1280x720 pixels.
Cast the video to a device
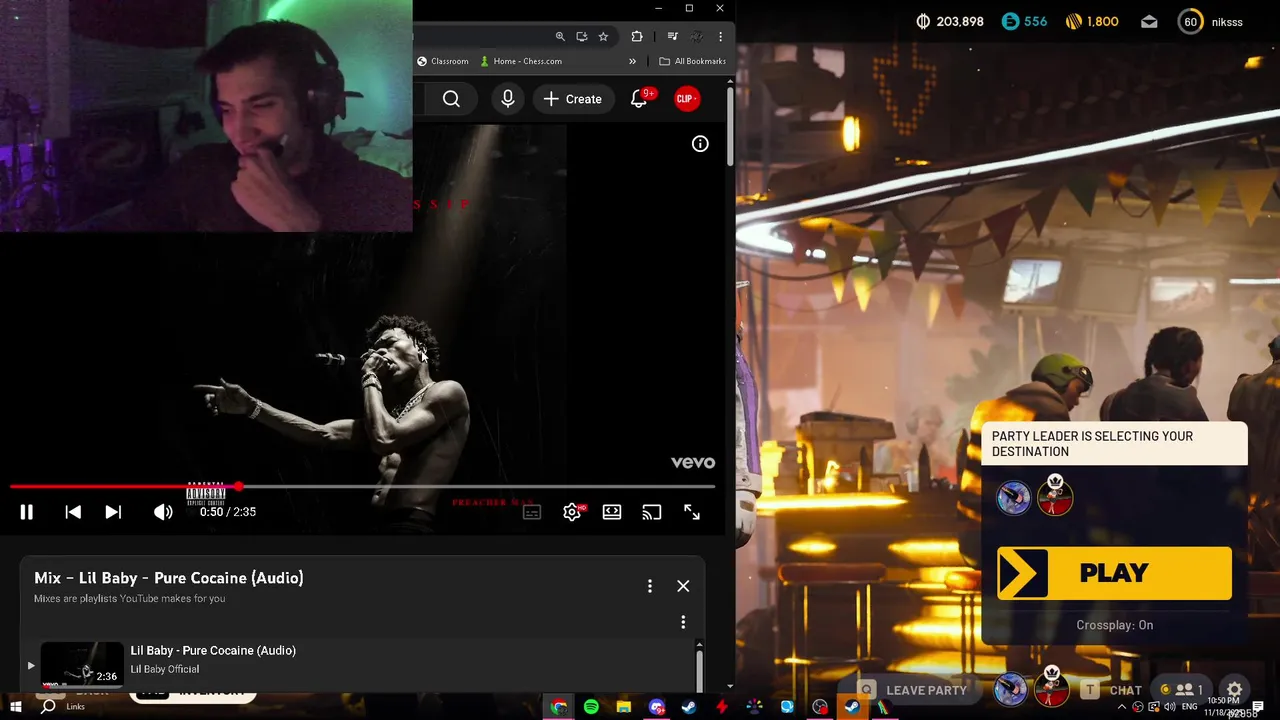point(652,512)
